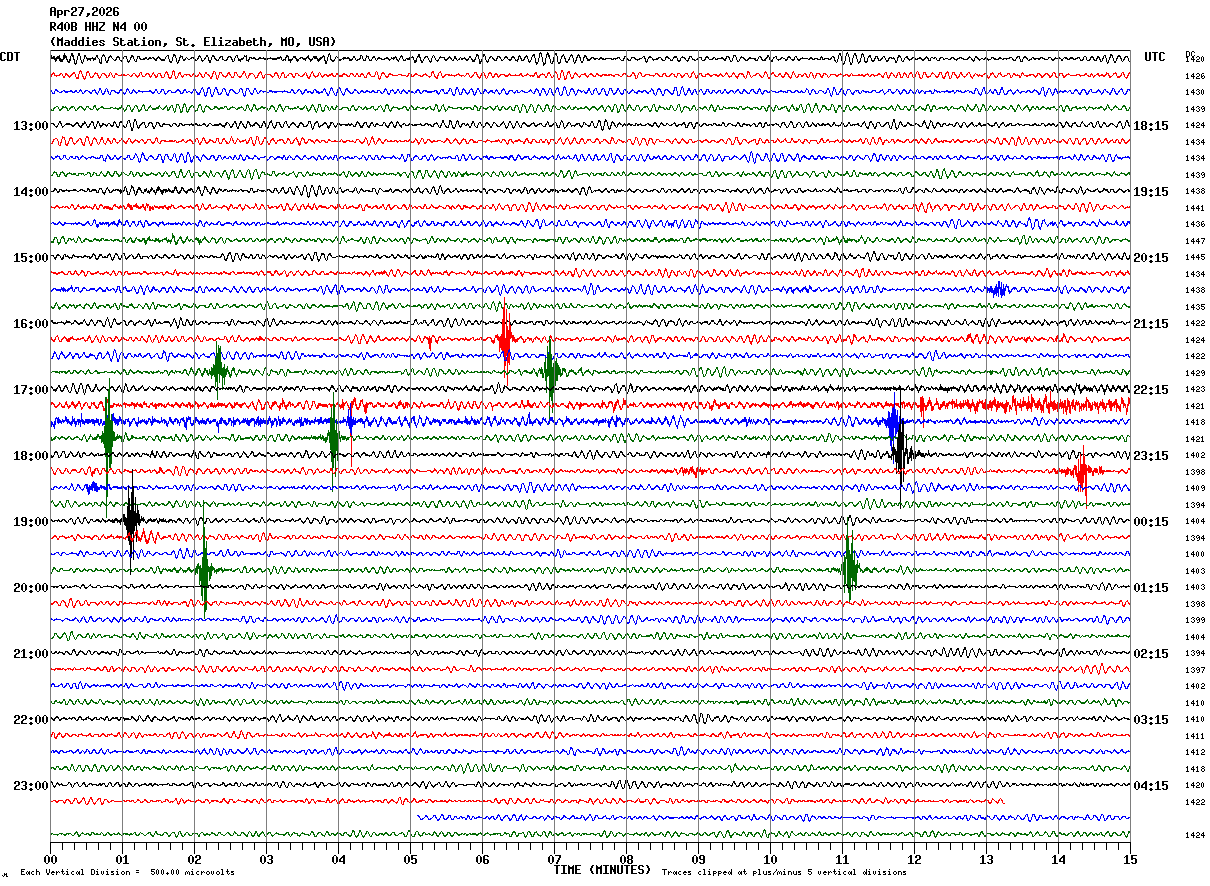Image resolution: width=1210 pixels, height=886 pixels.
Task: Select the 22:00 CDT row label
Action: pyautogui.click(x=31, y=720)
